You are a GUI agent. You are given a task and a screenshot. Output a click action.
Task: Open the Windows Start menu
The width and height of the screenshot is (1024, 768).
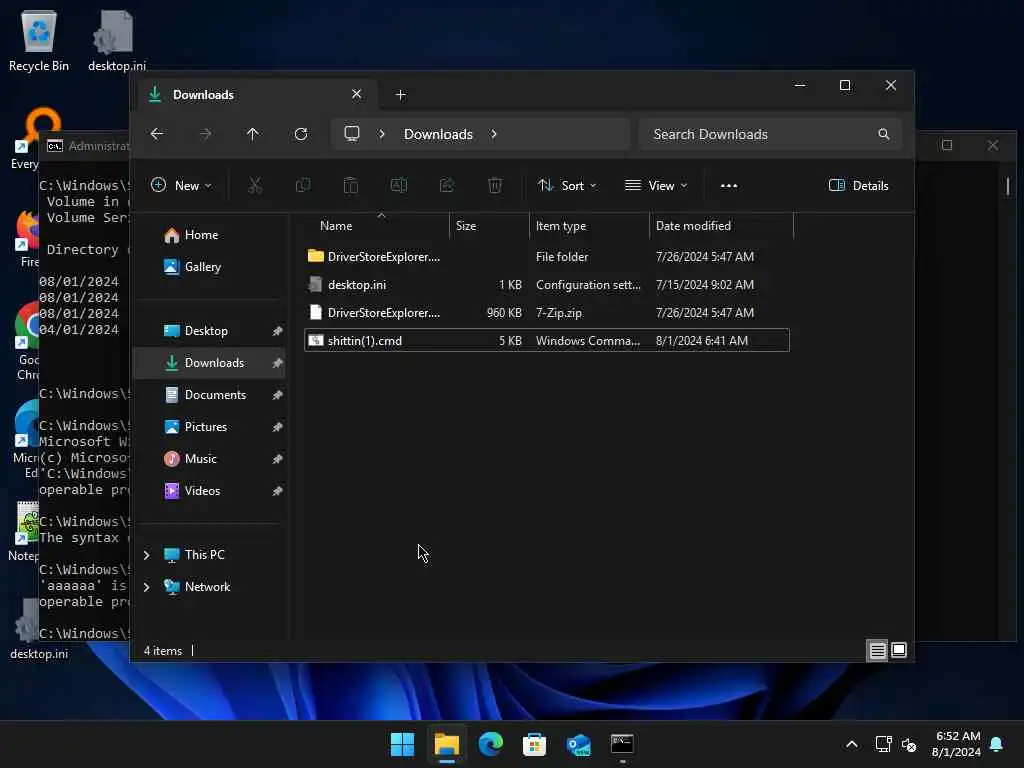tap(402, 744)
